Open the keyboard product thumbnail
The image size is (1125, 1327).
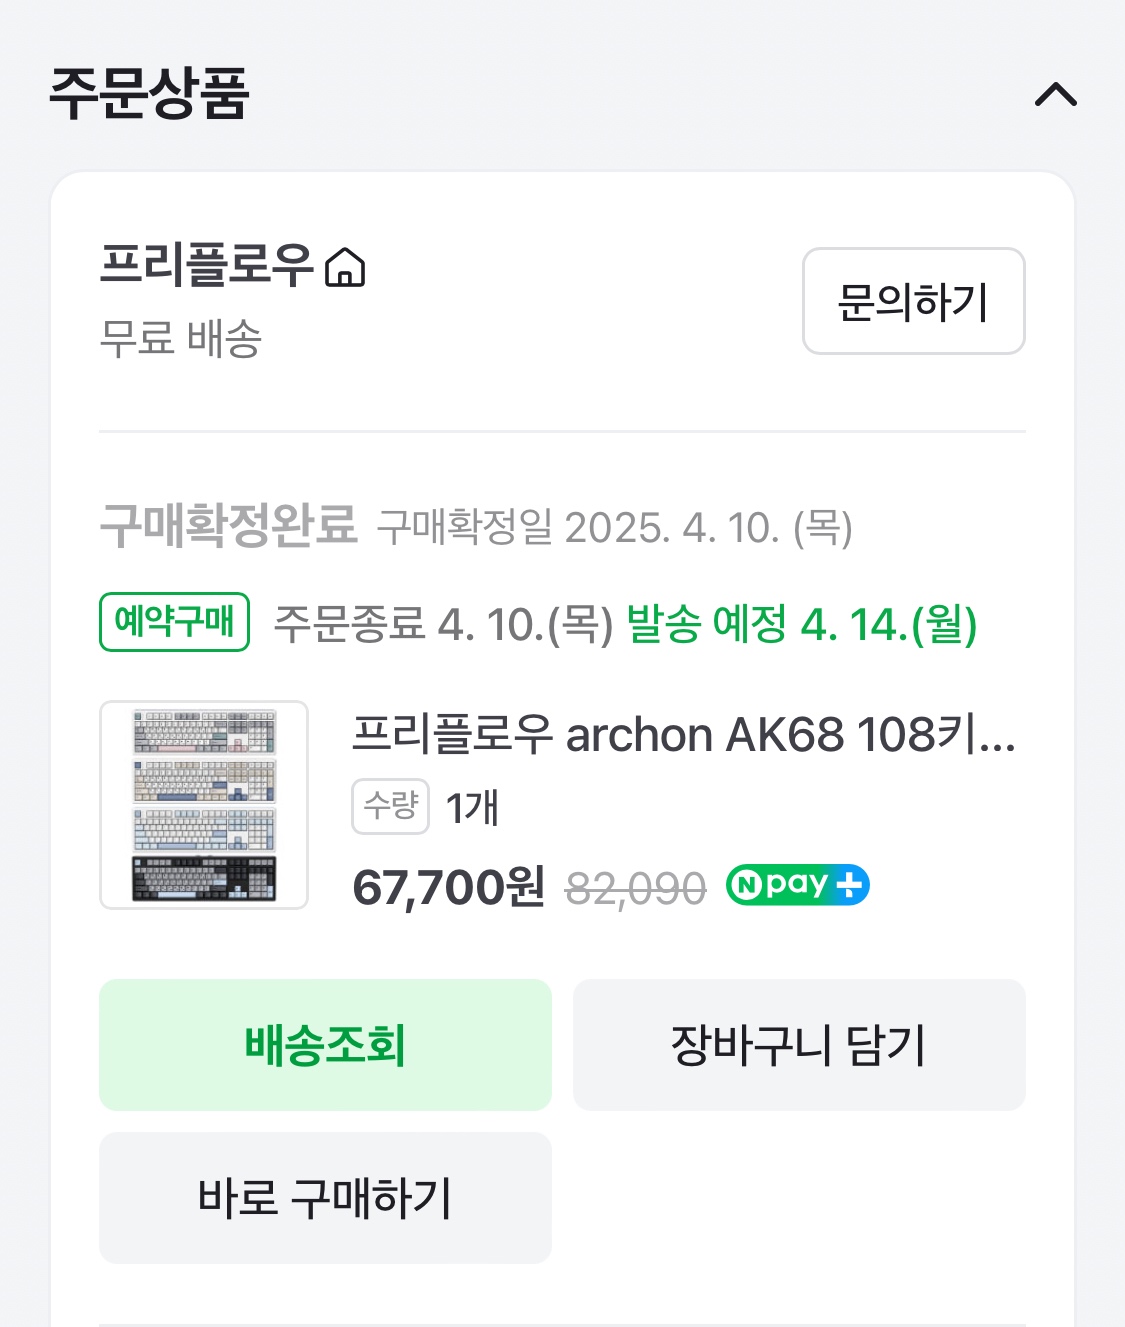point(204,805)
